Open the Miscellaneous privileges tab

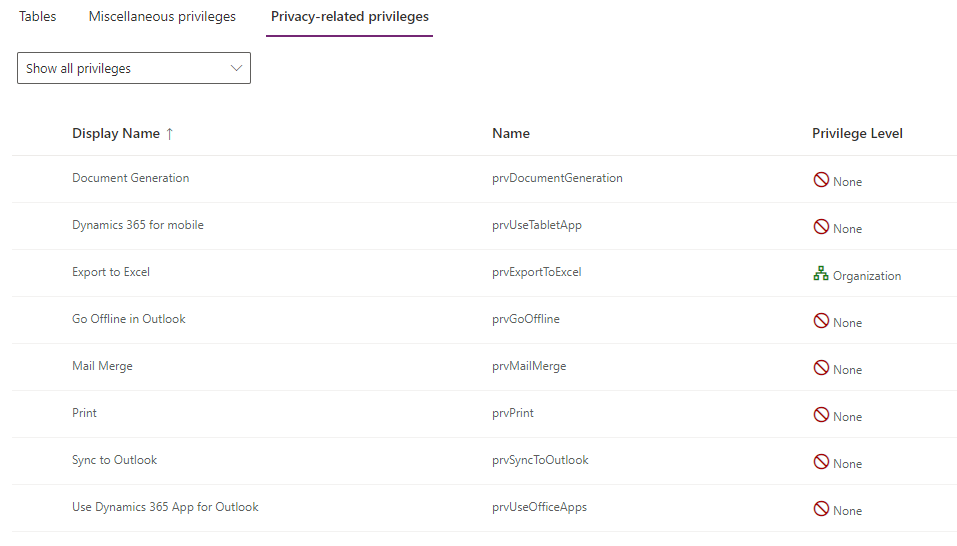tap(162, 17)
